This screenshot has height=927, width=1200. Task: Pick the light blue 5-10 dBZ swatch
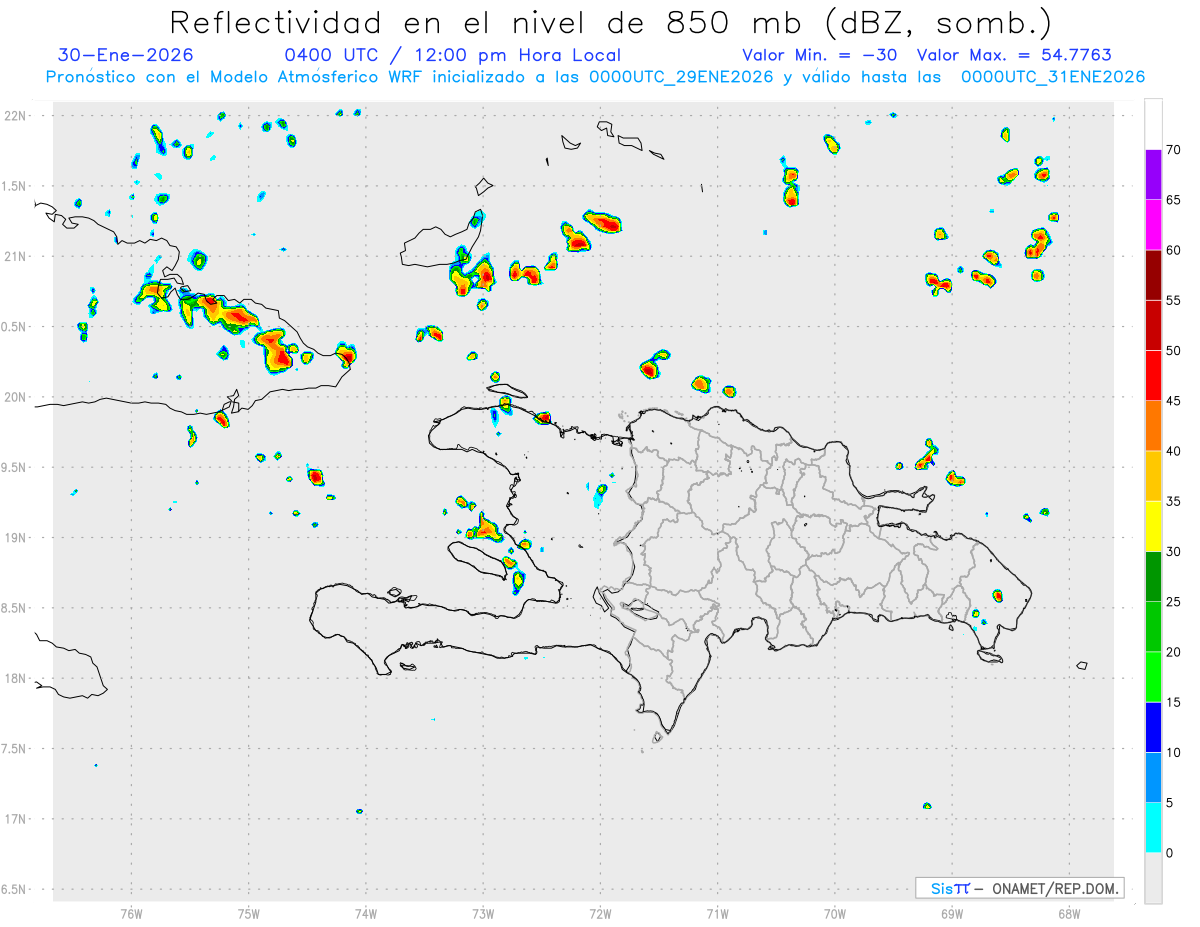[1153, 778]
